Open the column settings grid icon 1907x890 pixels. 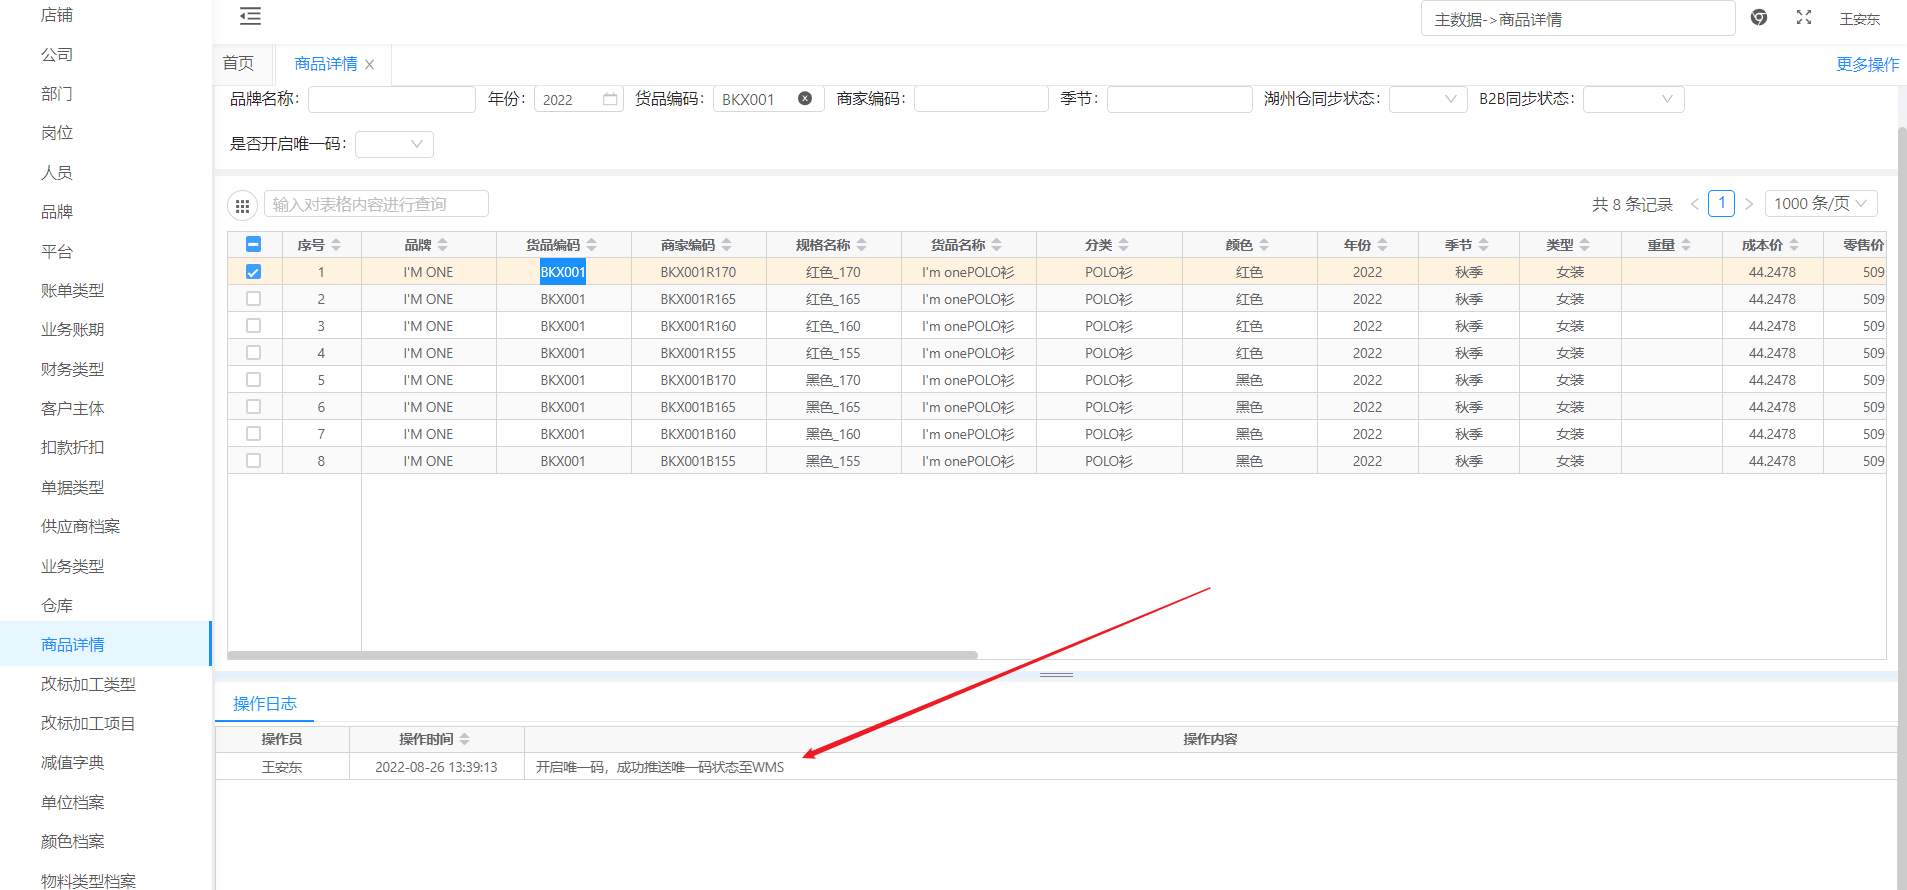pos(242,206)
